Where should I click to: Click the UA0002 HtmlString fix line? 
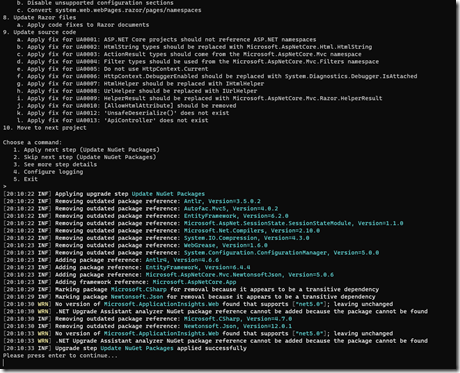[194, 47]
